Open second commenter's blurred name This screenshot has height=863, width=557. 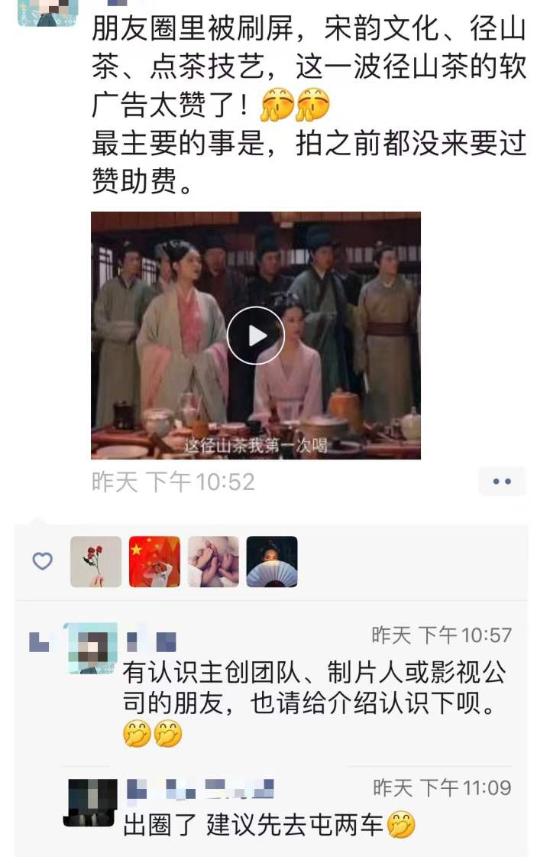click(x=200, y=789)
